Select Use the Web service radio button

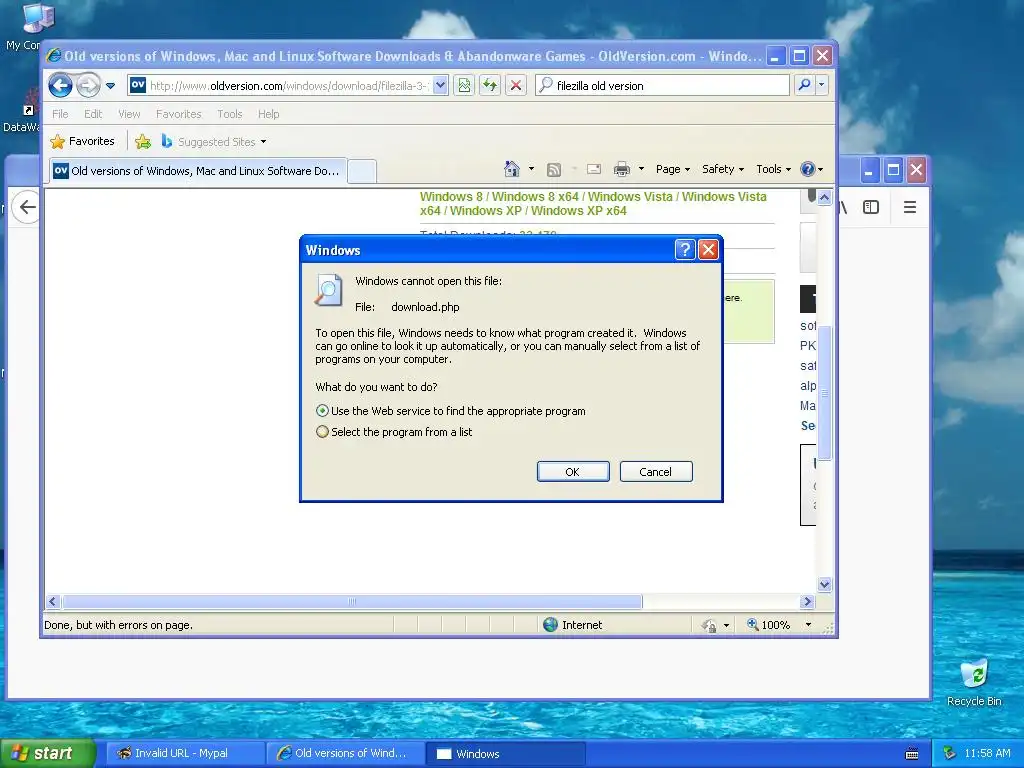click(322, 411)
